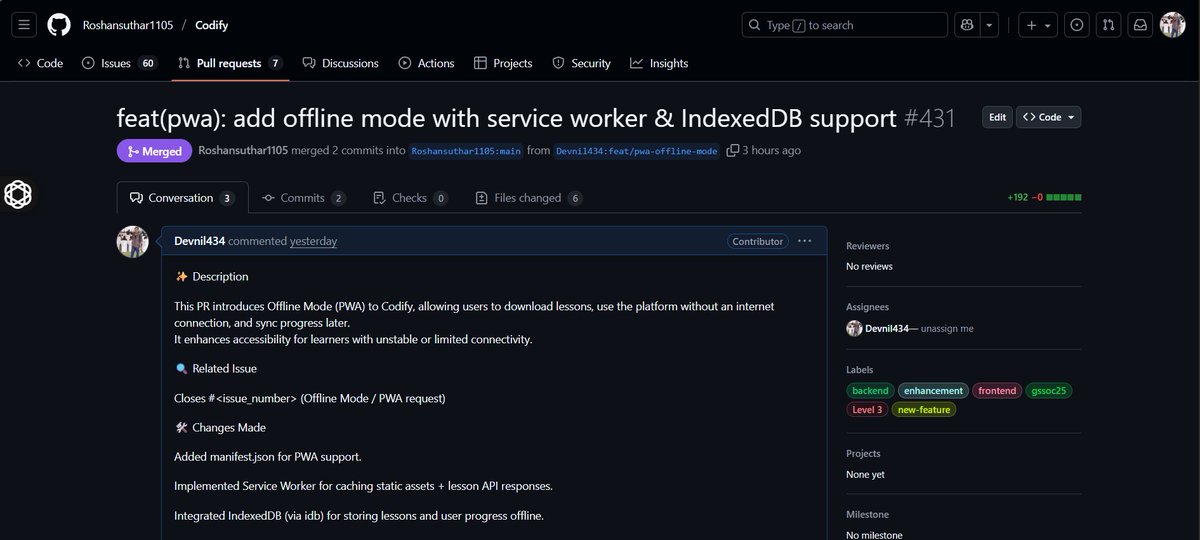
Task: Open the Devnil434:feat/pwa-offline-mode branch link
Action: click(636, 151)
